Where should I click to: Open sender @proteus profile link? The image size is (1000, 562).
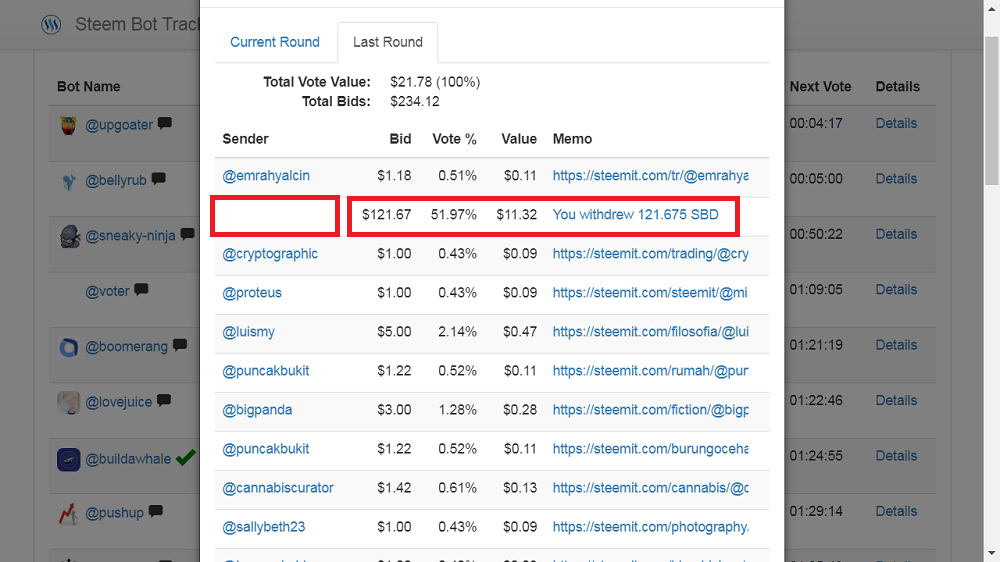[x=252, y=293]
